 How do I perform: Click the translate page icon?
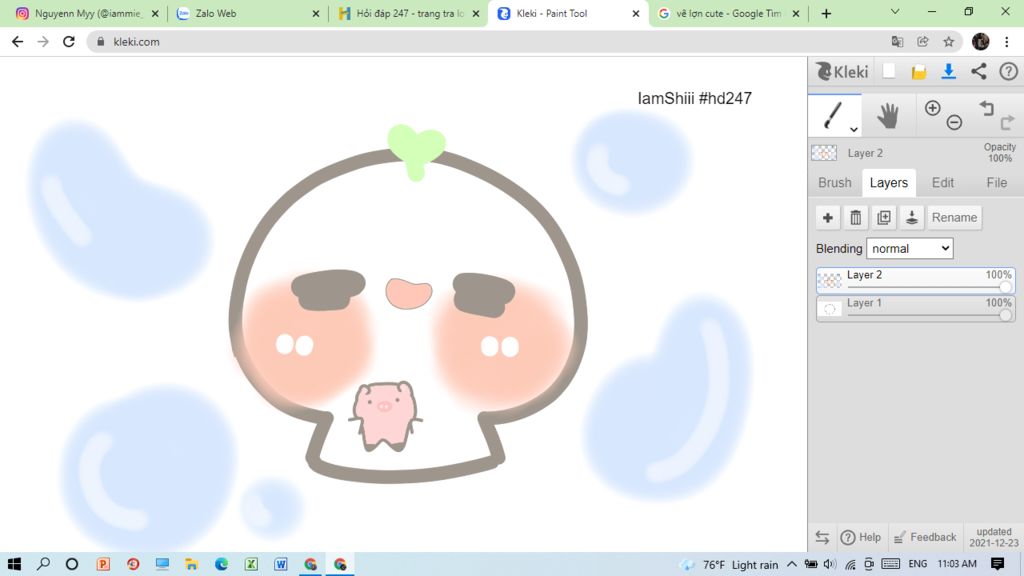point(897,41)
